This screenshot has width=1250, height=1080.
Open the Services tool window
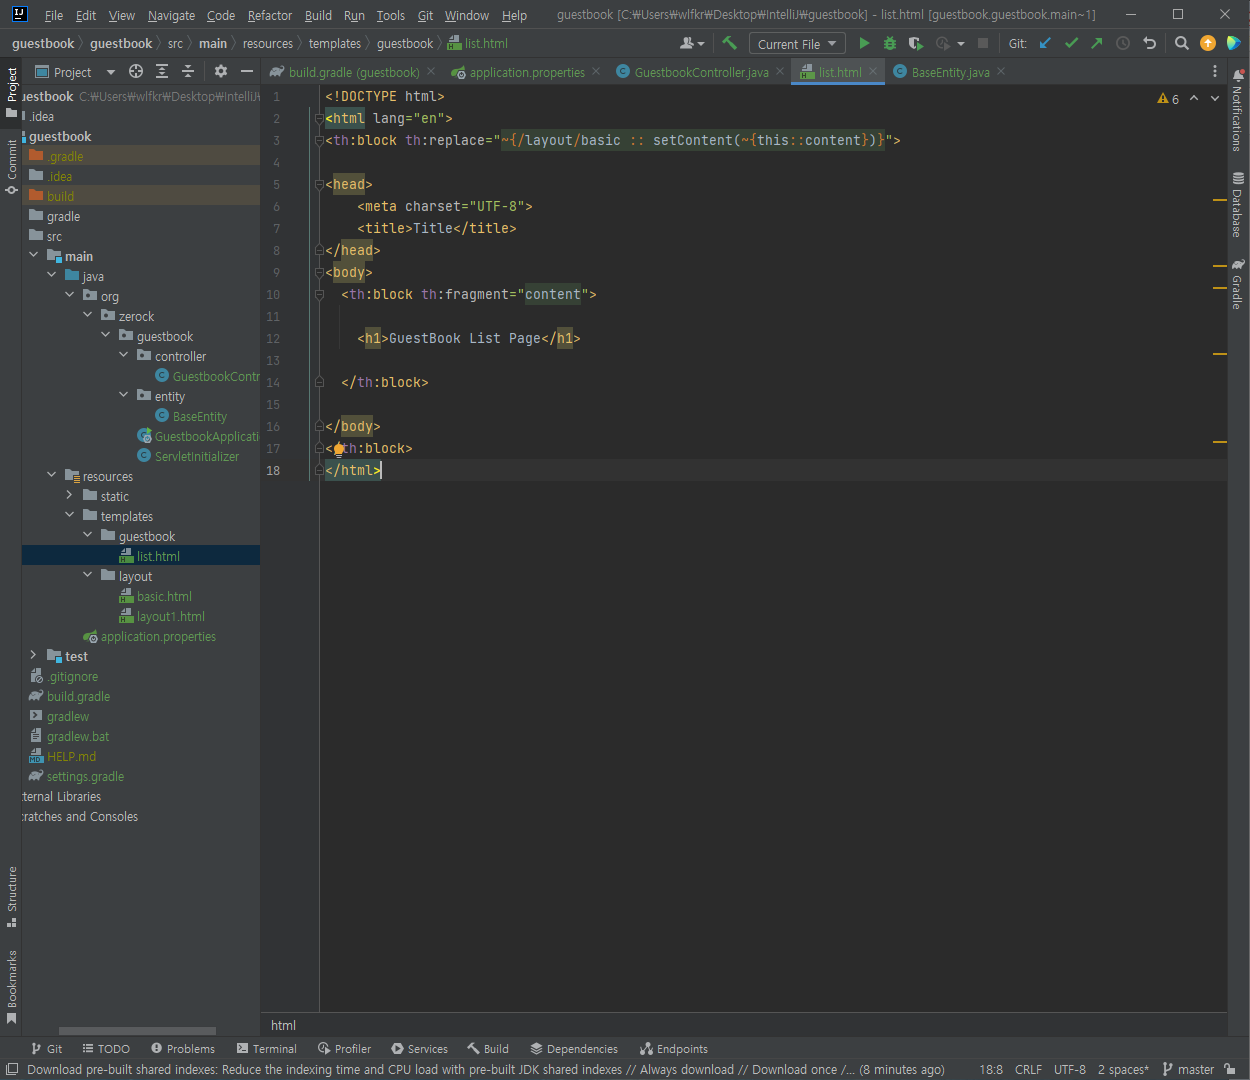coord(420,1049)
